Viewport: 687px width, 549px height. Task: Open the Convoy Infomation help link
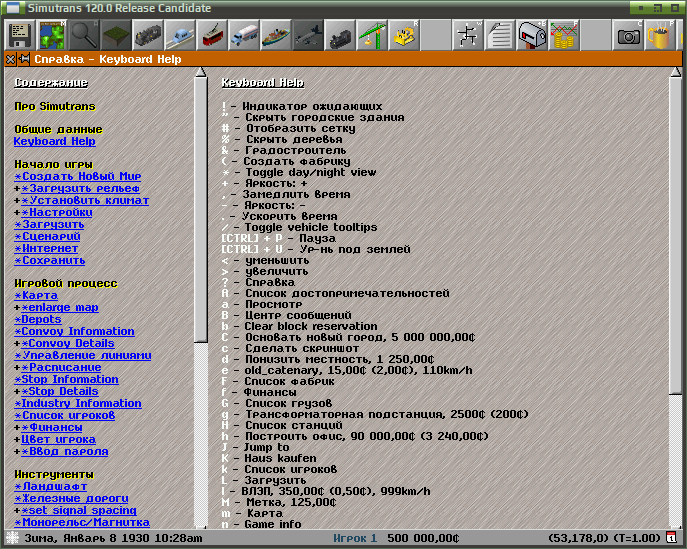pos(74,331)
